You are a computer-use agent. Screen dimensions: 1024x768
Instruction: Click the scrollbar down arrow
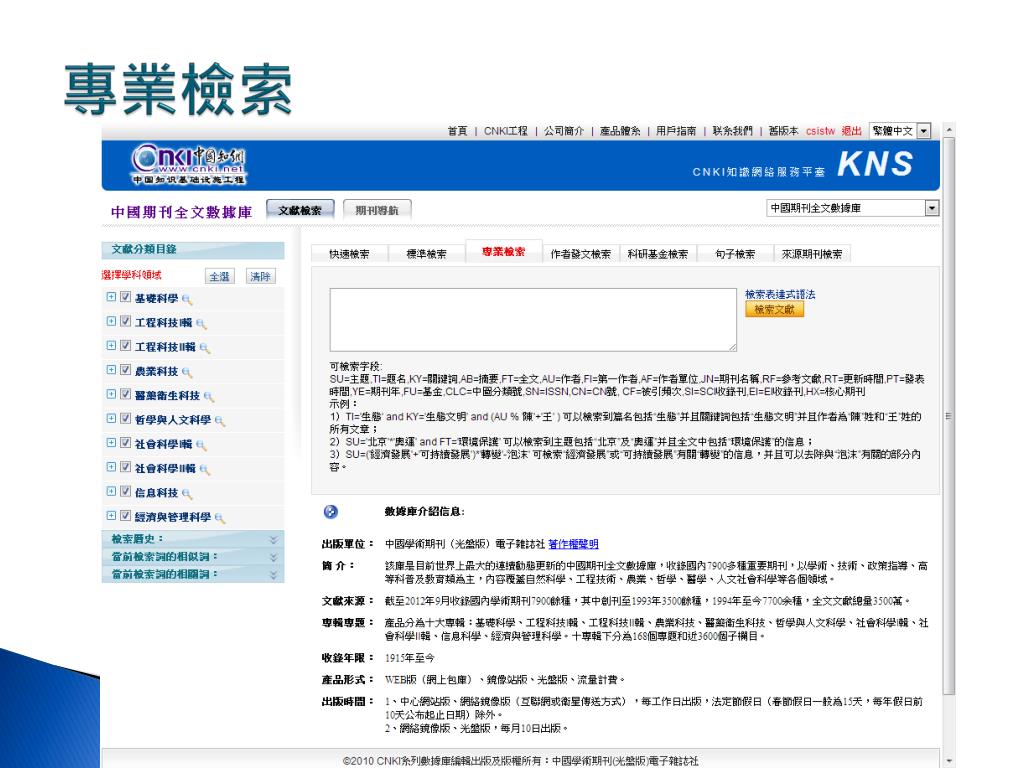[x=949, y=761]
